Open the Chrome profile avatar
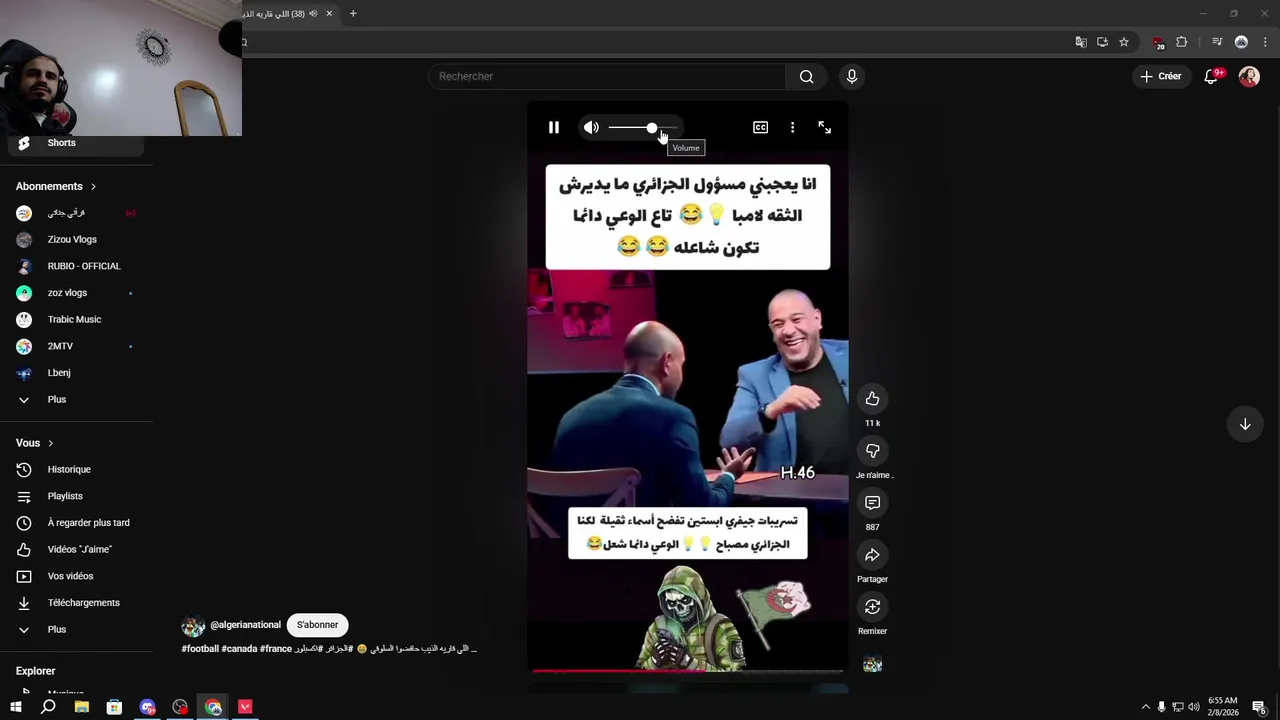The width and height of the screenshot is (1280, 720). 1241,42
